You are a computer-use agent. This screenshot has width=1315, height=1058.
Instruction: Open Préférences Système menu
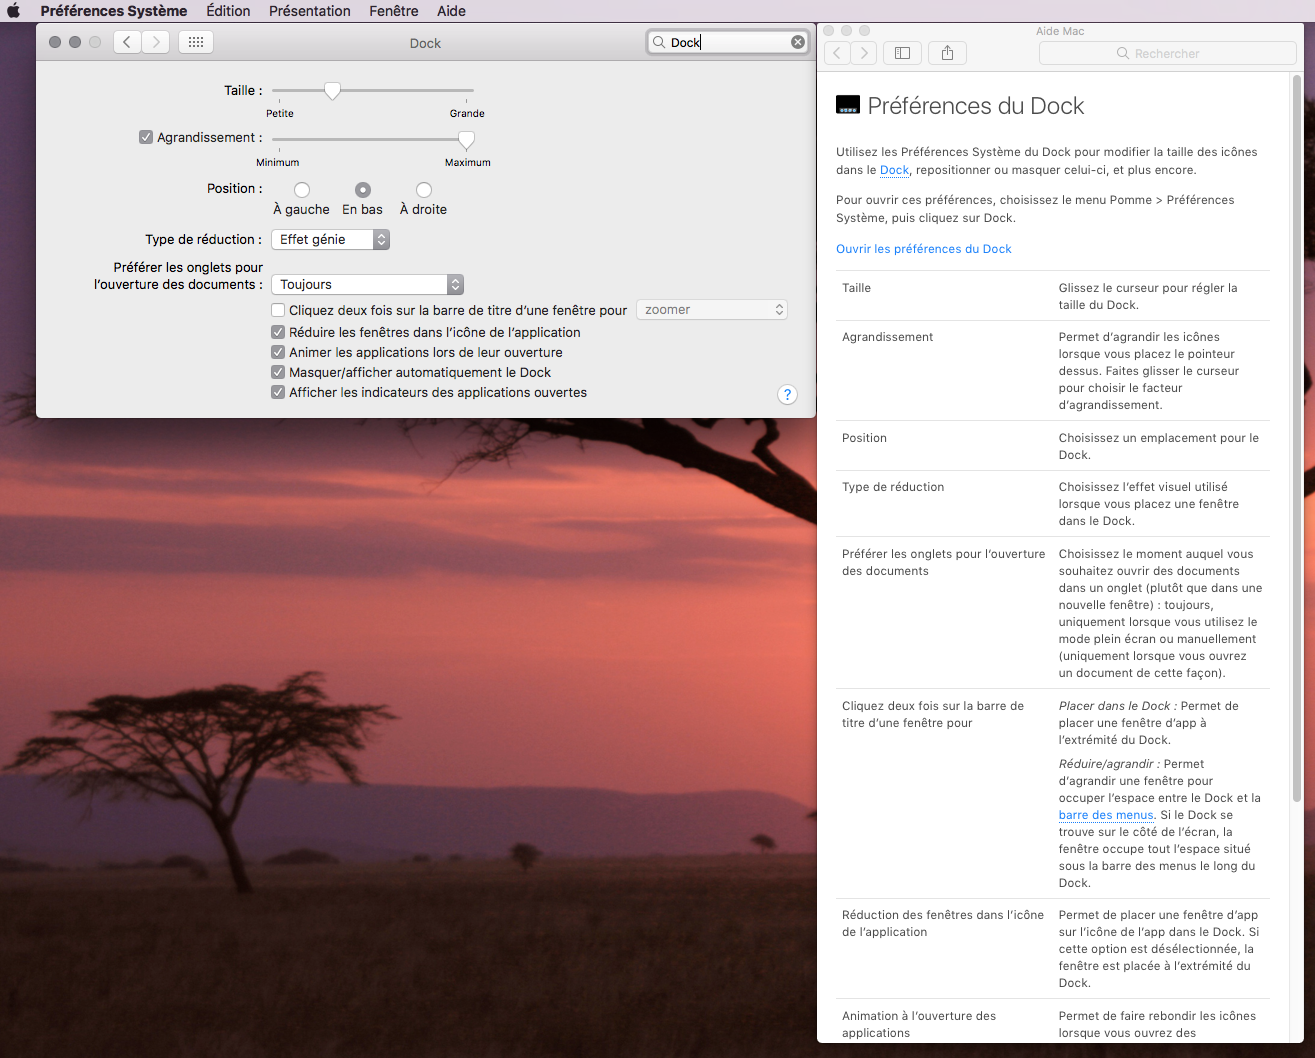(x=114, y=11)
